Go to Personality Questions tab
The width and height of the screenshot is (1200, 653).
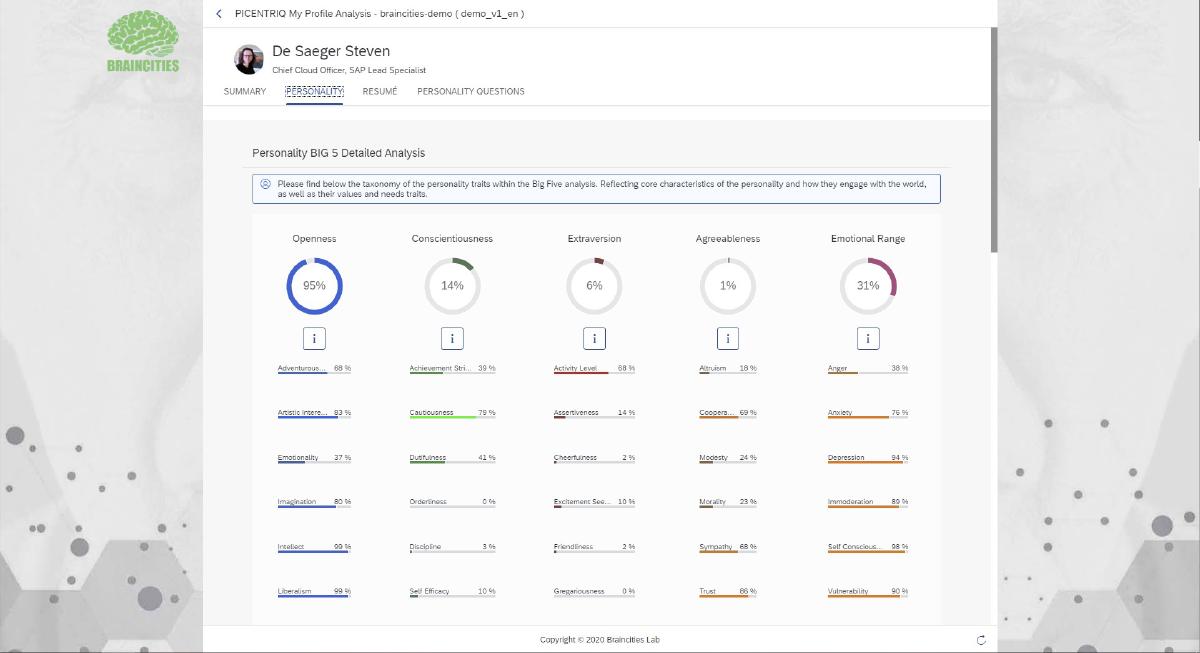point(470,92)
